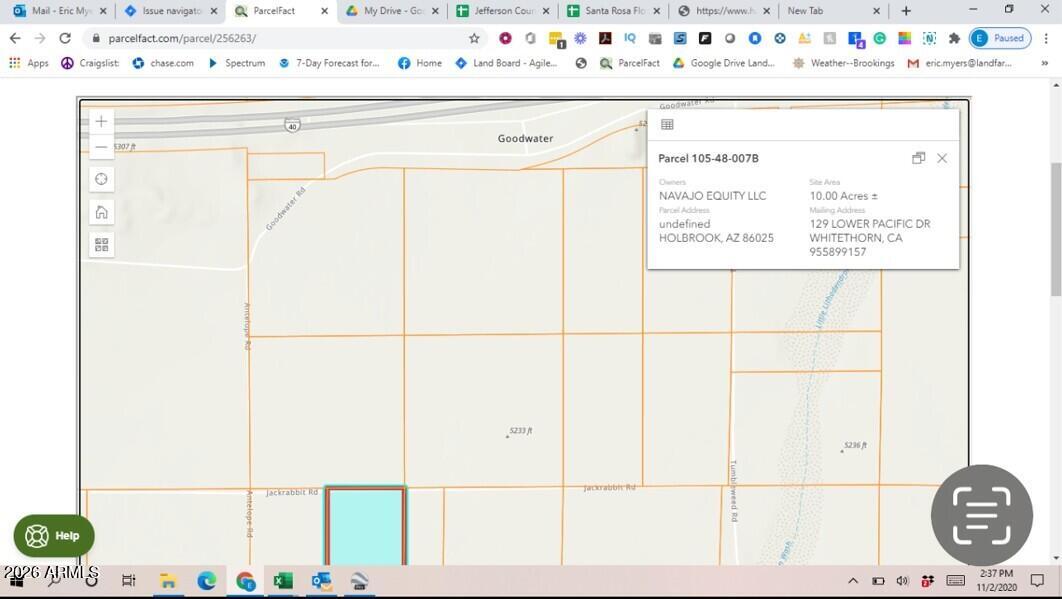Screen dimensions: 1062x599
Task: Adjust system volume from the taskbar
Action: coord(902,580)
